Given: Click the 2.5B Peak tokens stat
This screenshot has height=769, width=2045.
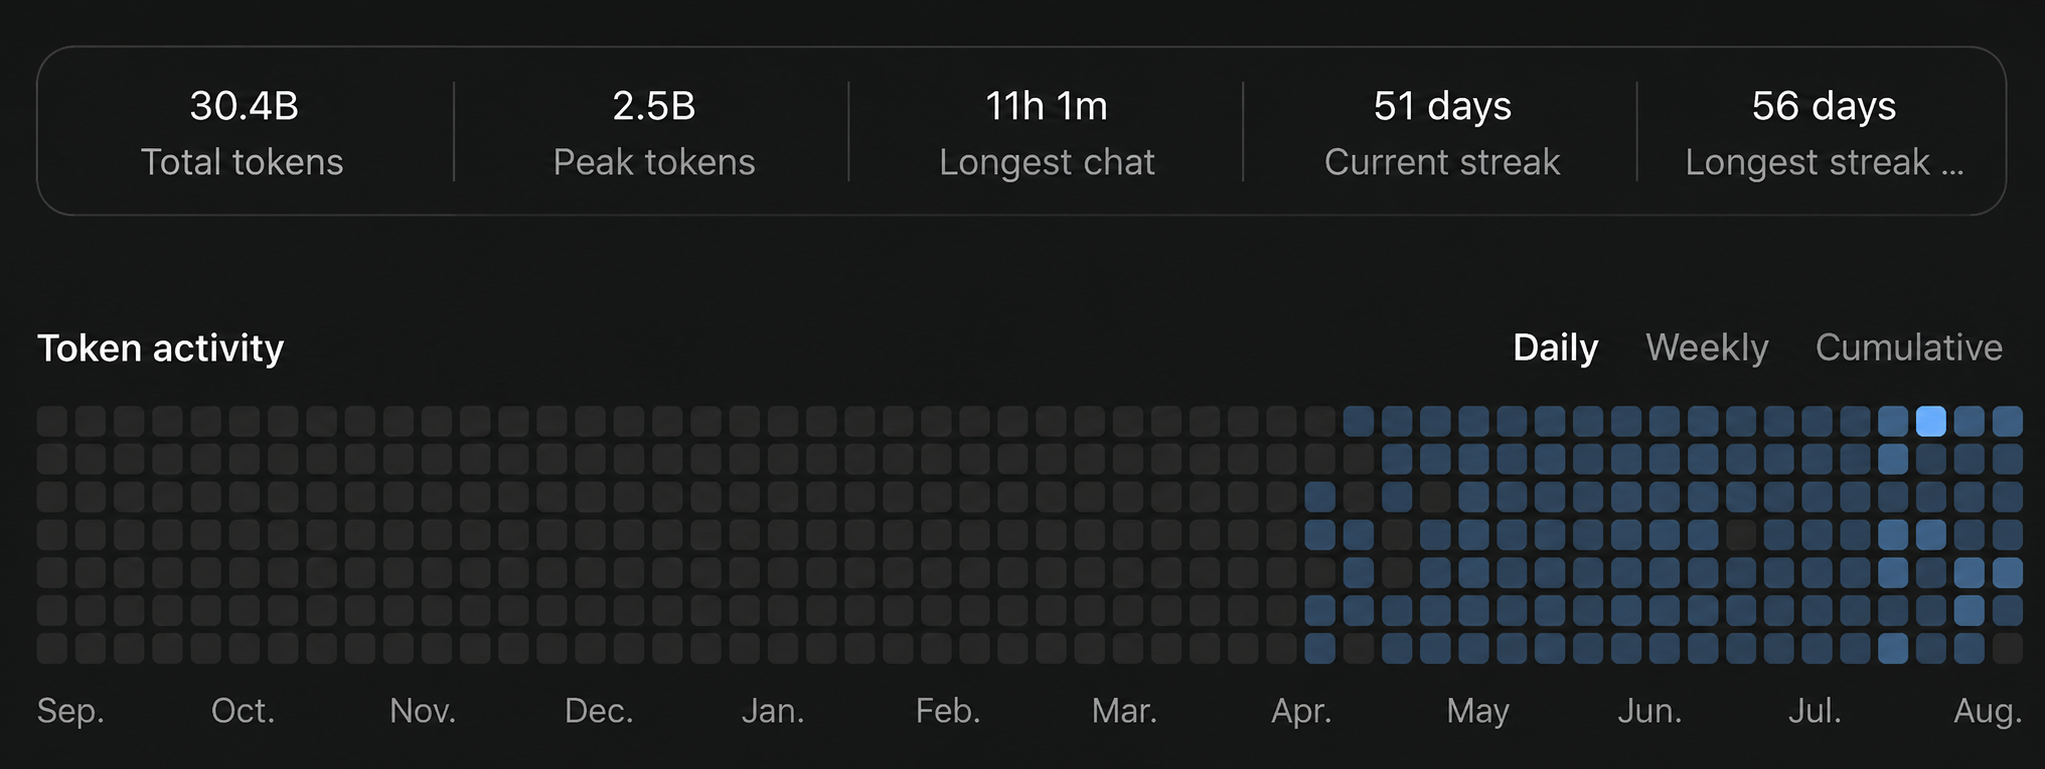Looking at the screenshot, I should click(654, 132).
